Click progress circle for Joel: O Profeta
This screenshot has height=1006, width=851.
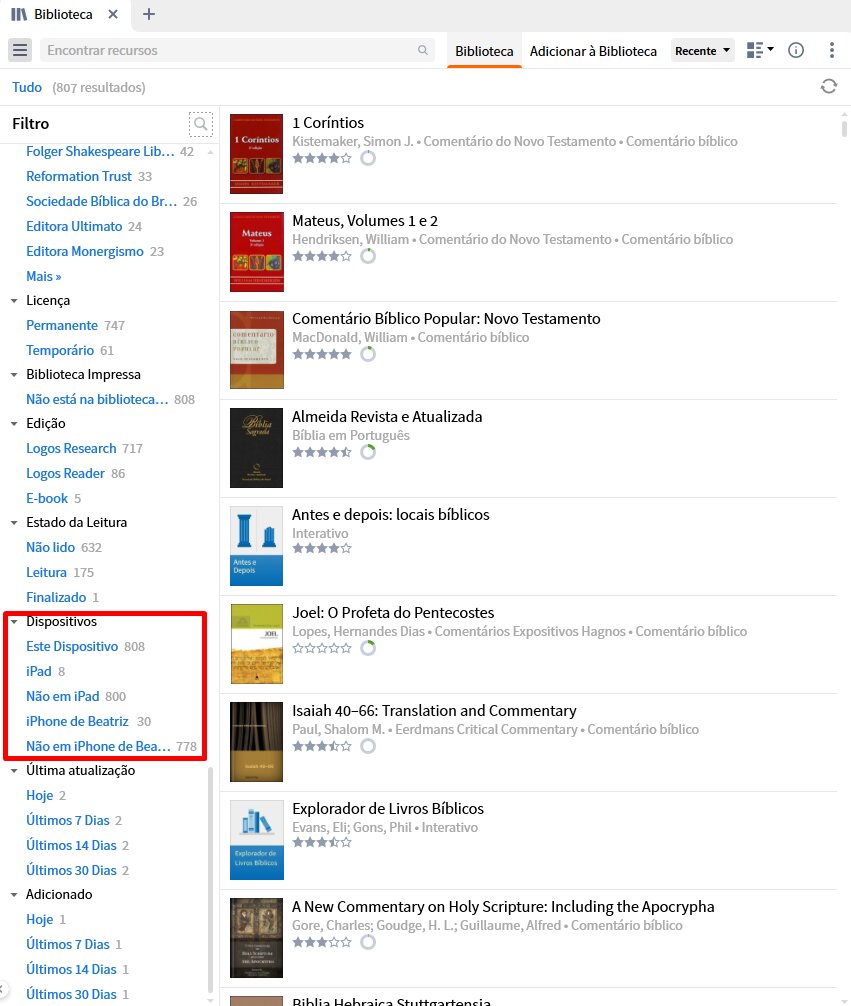(x=368, y=648)
